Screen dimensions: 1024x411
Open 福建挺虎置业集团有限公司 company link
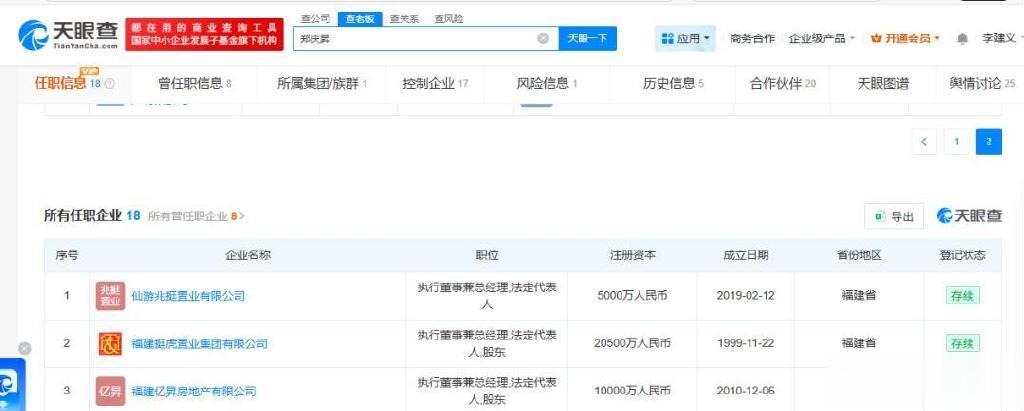pyautogui.click(x=199, y=343)
